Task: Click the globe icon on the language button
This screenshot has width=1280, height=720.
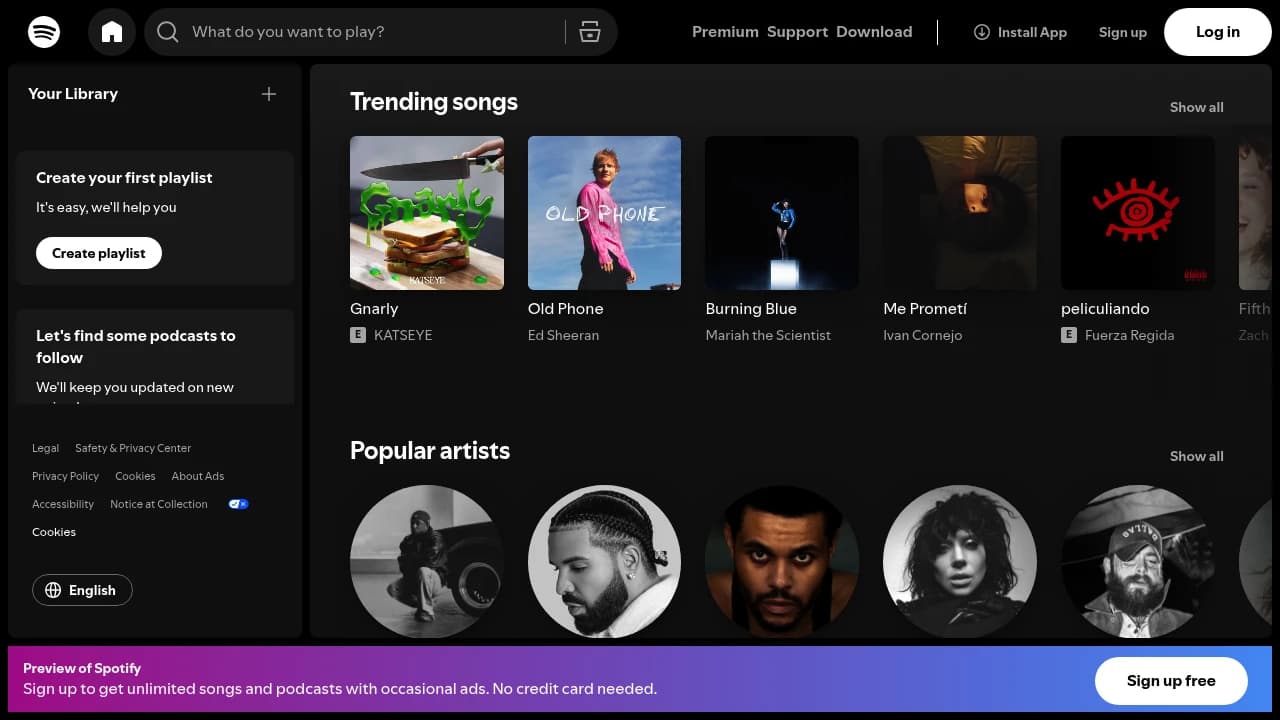Action: 53,590
